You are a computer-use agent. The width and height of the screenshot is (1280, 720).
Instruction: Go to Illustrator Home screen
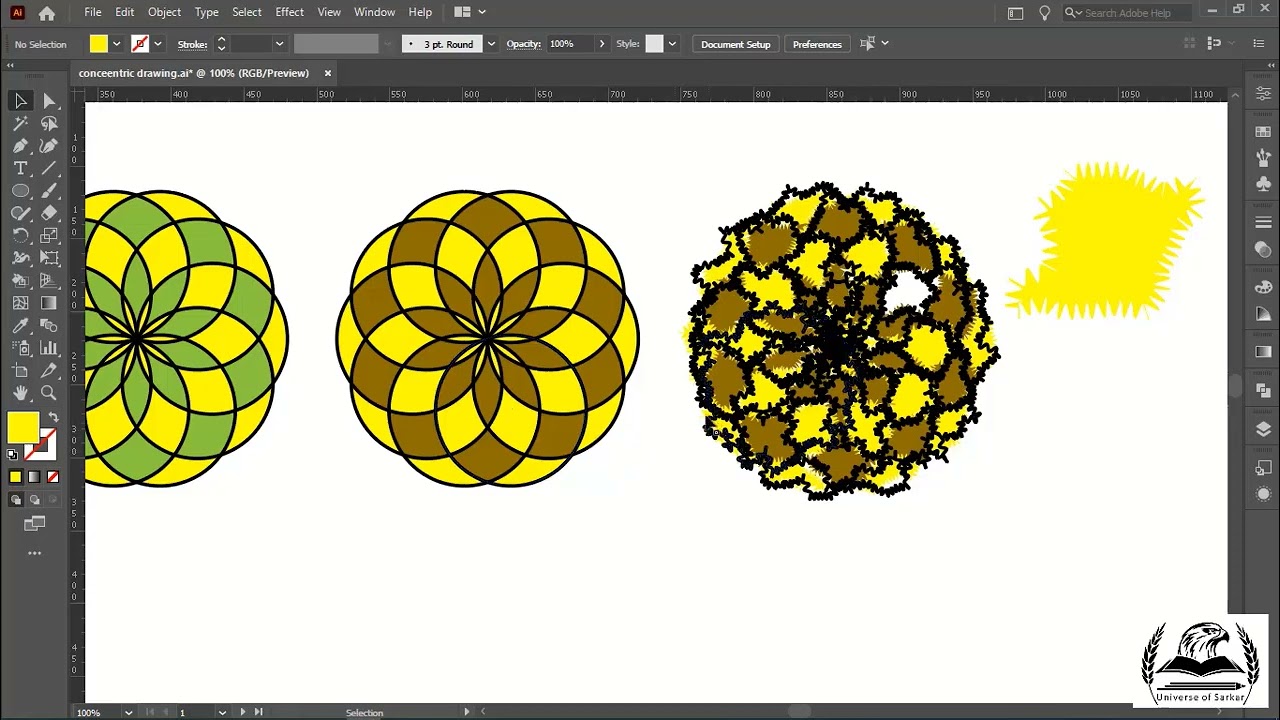47,13
